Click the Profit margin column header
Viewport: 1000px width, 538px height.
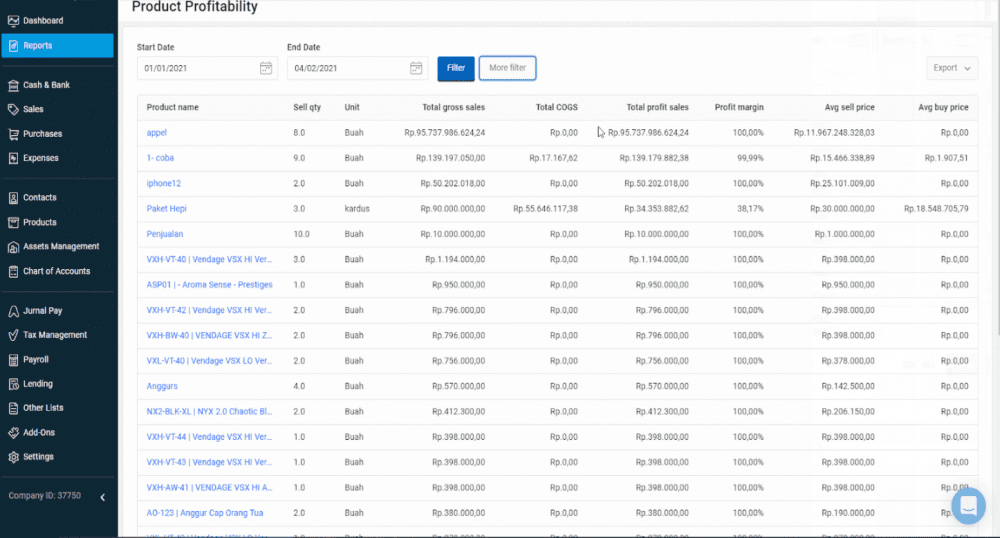739,108
